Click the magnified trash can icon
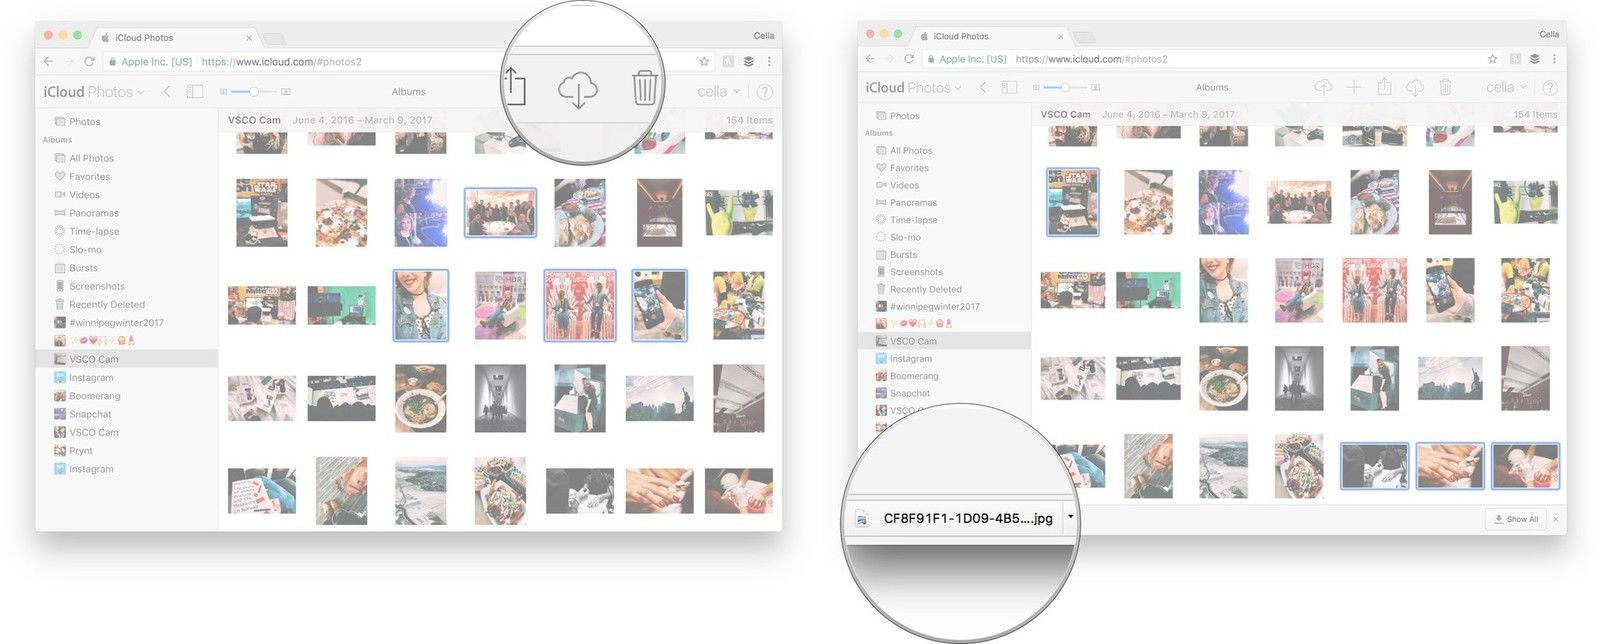1600x644 pixels. (x=644, y=88)
